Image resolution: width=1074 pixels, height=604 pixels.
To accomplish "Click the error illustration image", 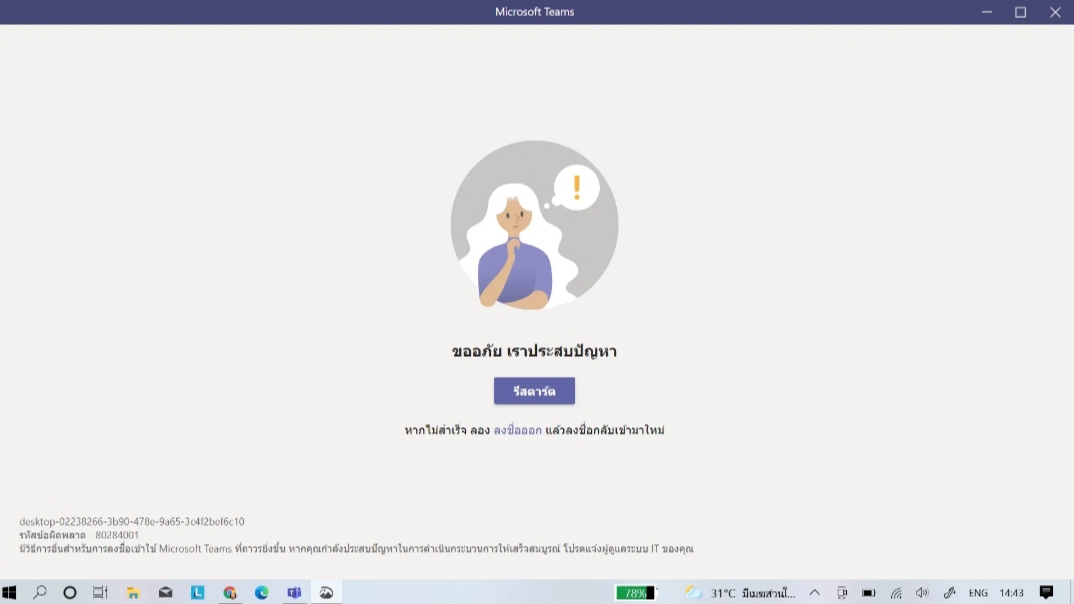I will coord(534,225).
